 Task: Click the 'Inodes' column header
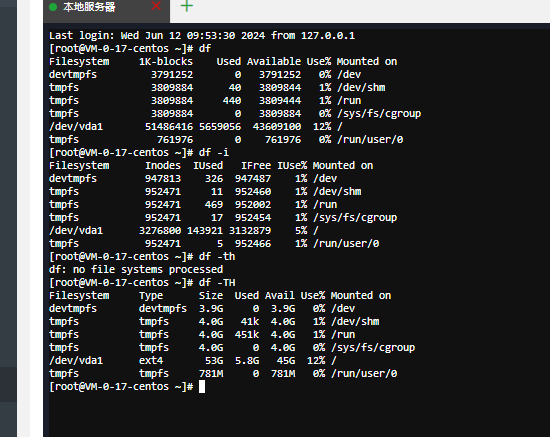[x=163, y=165]
